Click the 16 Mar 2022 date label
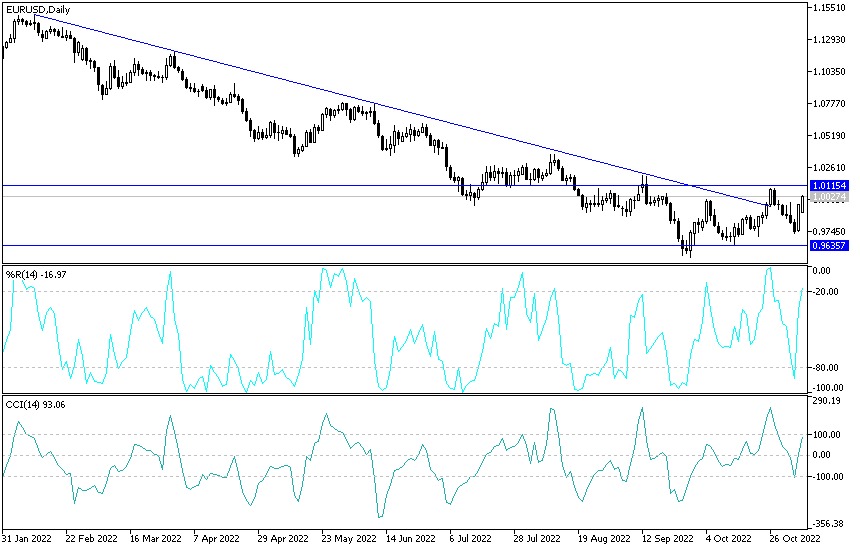This screenshot has width=860, height=550. pos(156,538)
